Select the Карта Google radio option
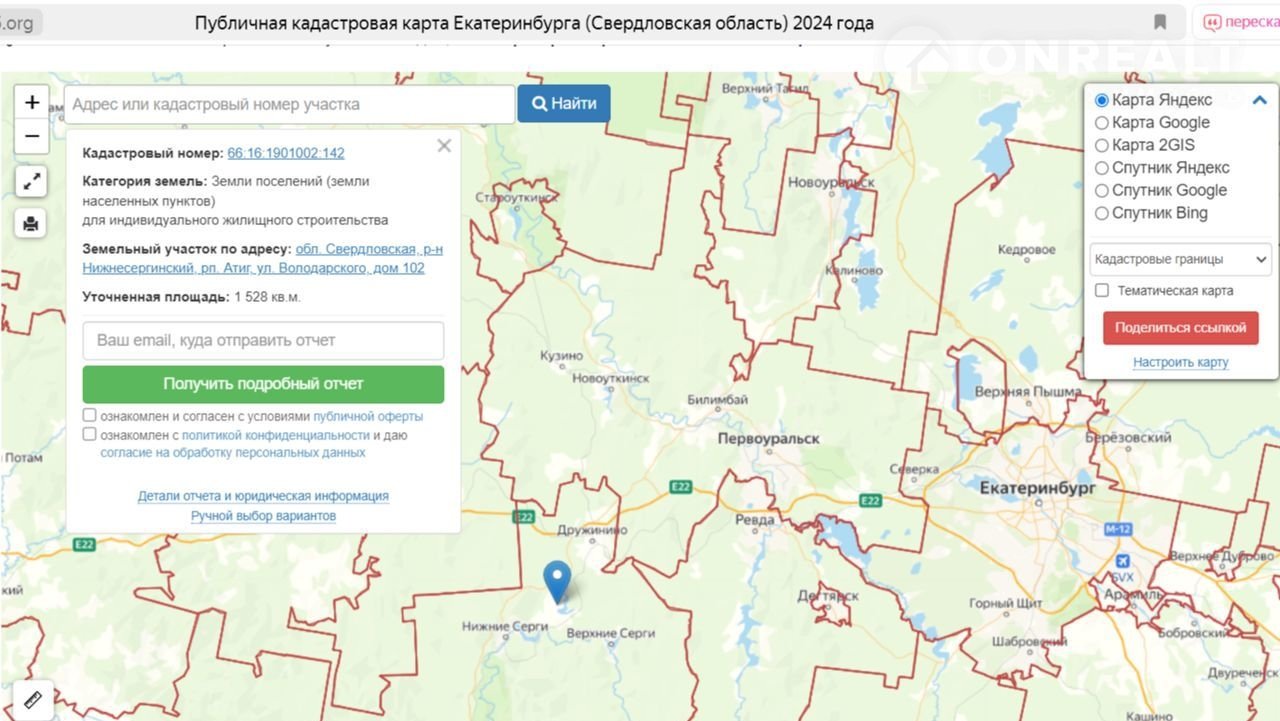 coord(1102,123)
